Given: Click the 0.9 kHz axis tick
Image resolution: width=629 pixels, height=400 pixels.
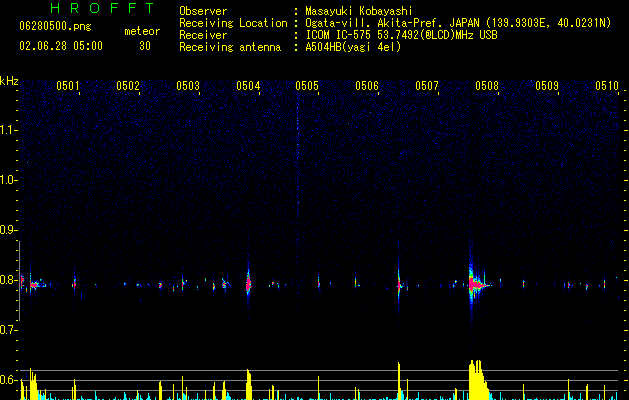Looking at the screenshot, I should pos(9,230).
